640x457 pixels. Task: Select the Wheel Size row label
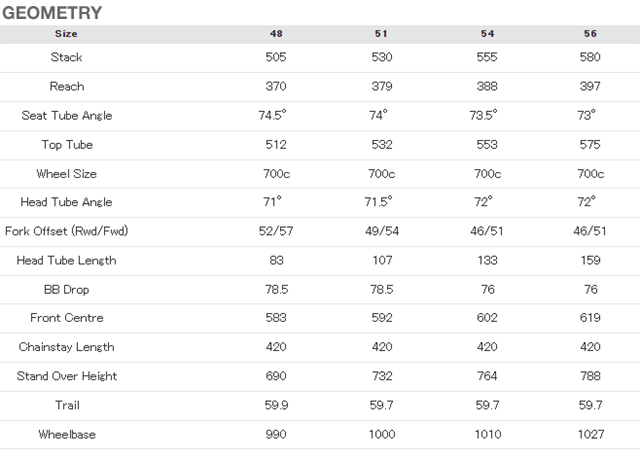click(x=67, y=174)
